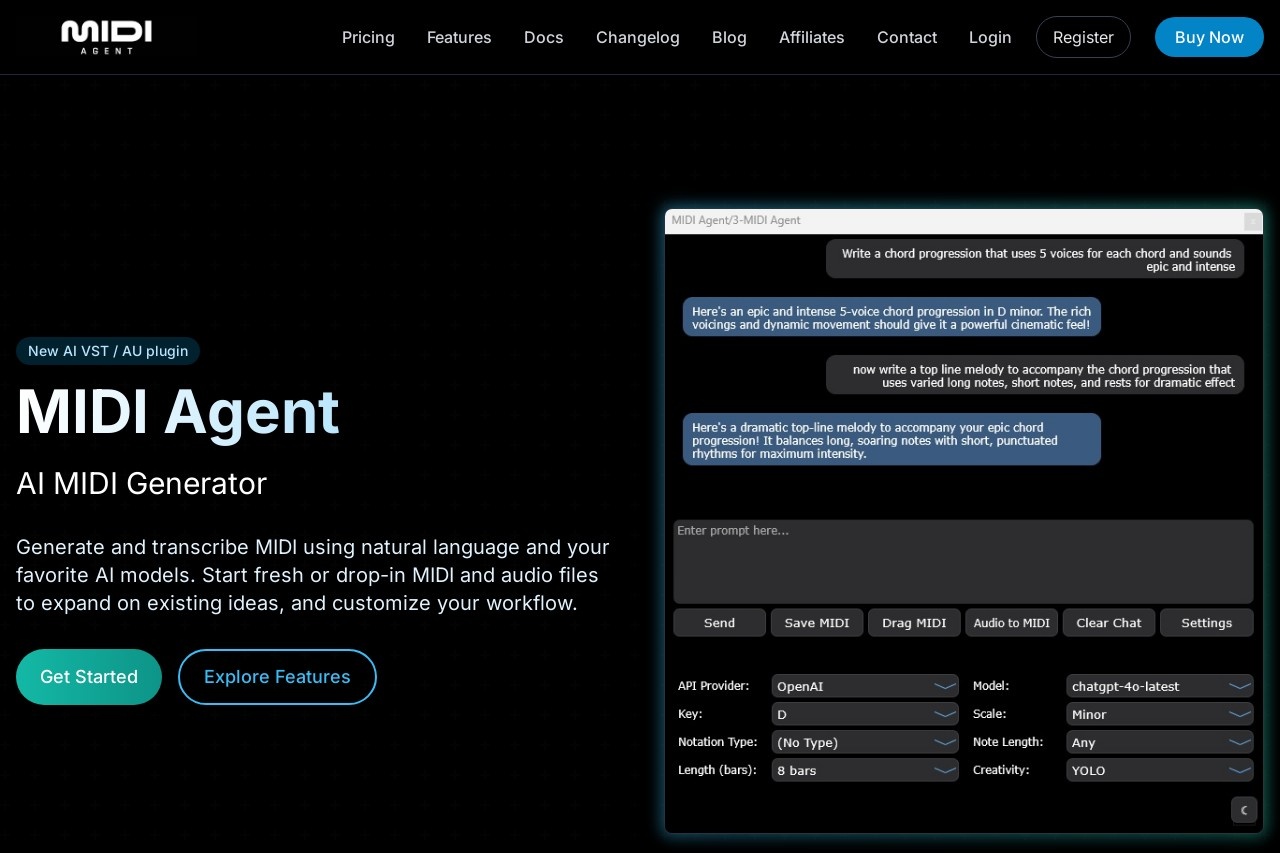The height and width of the screenshot is (853, 1280).
Task: Close the MIDI Agent plugin window
Action: click(x=1252, y=221)
